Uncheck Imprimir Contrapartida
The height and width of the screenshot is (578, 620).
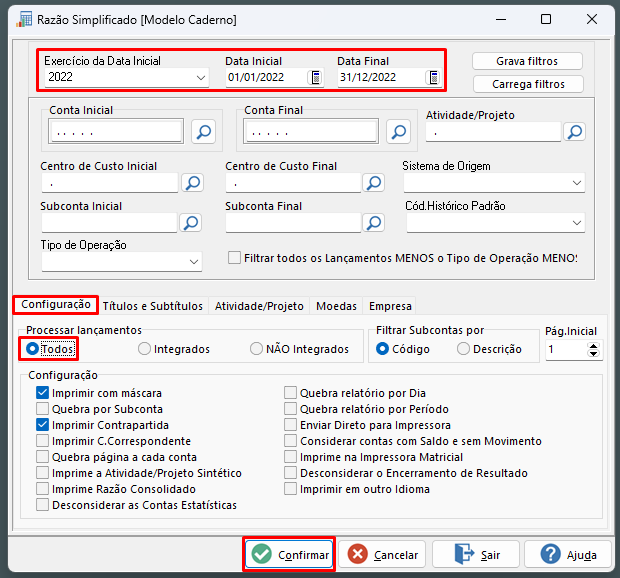point(42,425)
